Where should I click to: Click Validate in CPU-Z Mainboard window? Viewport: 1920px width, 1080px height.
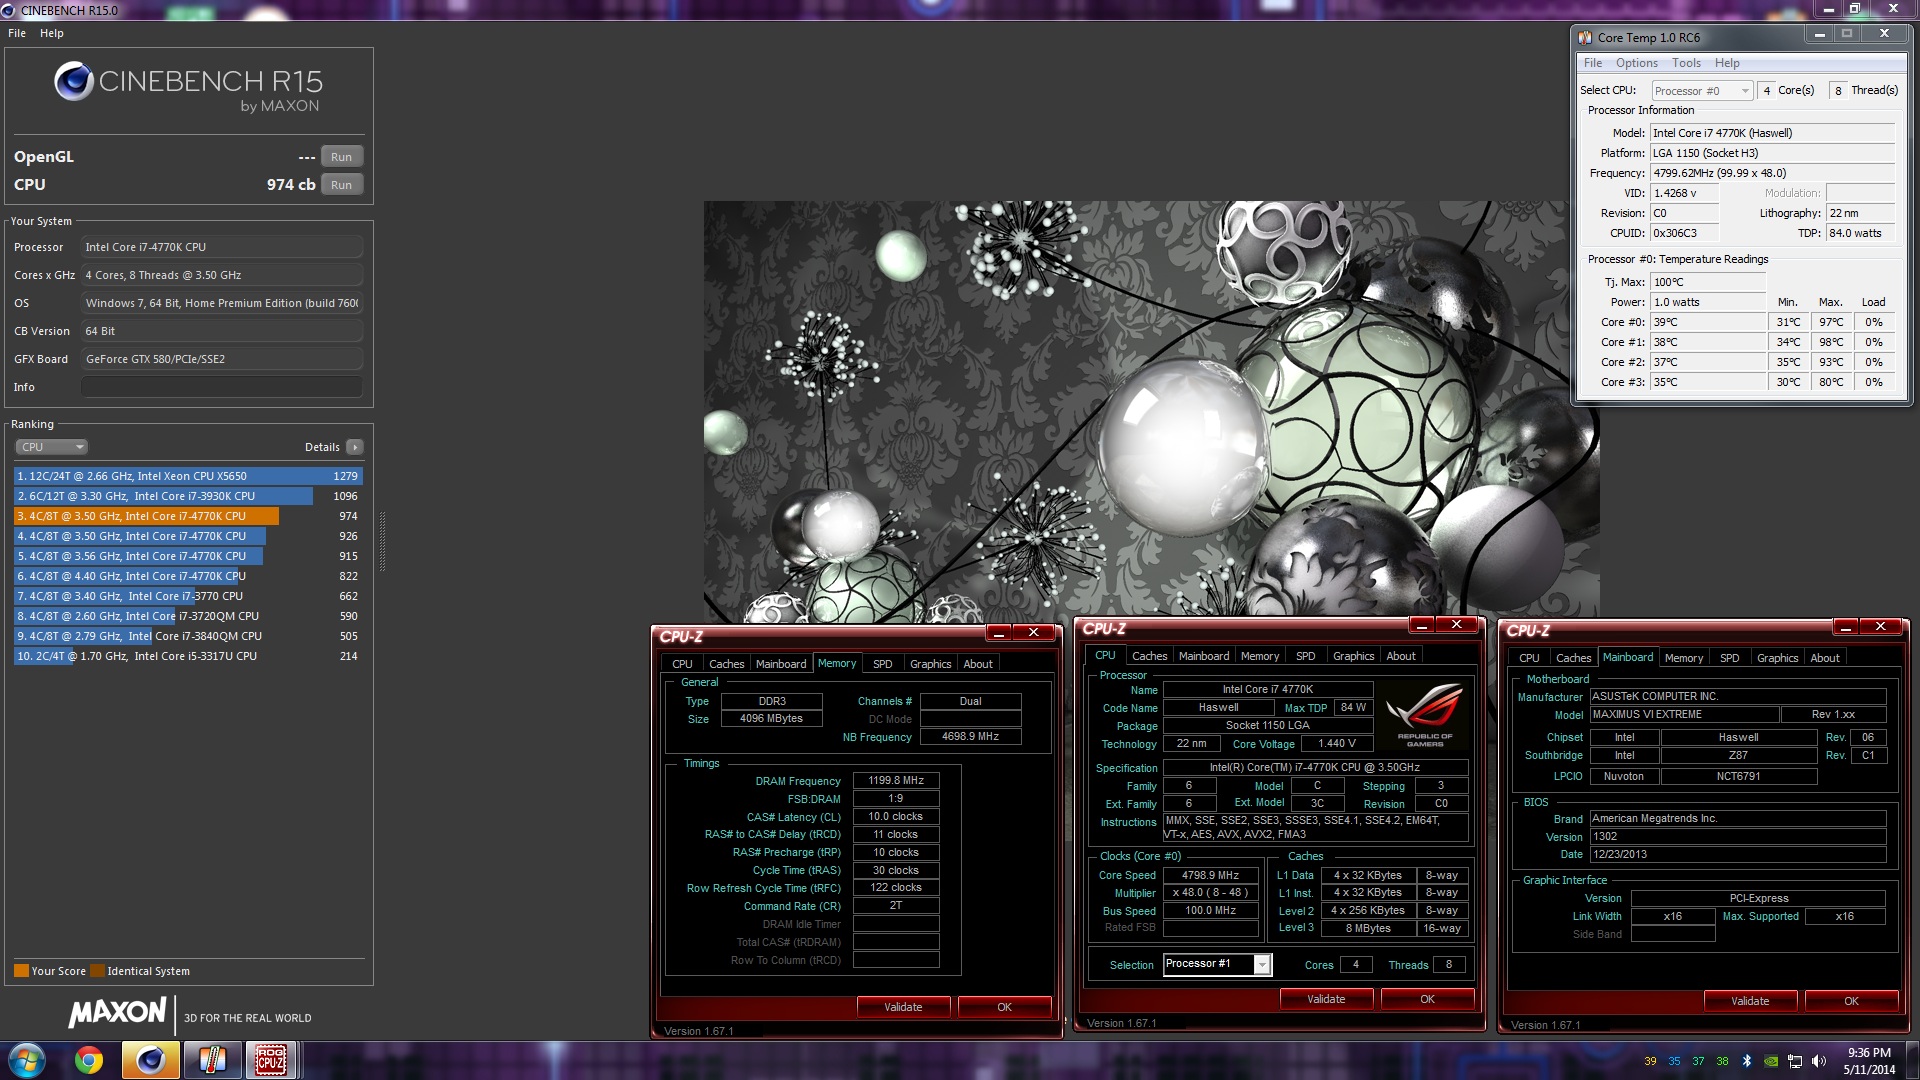tap(1750, 1001)
